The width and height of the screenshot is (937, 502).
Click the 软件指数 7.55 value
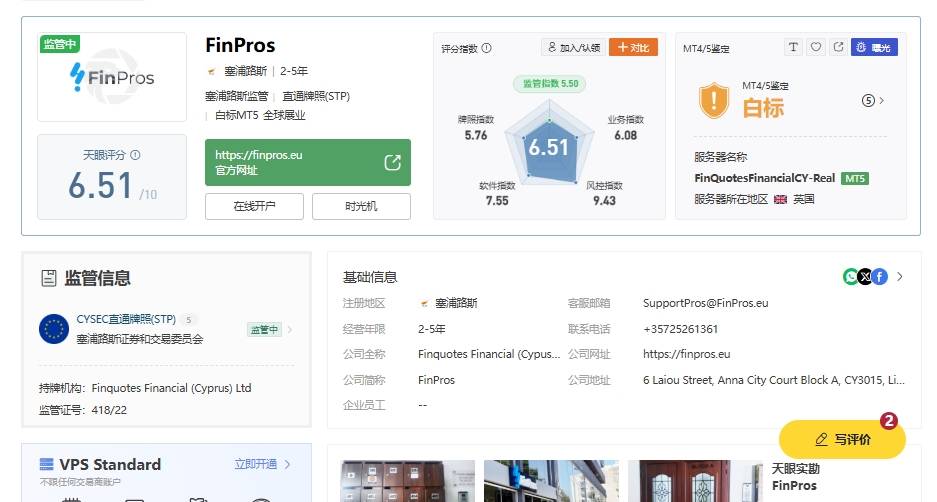click(497, 201)
